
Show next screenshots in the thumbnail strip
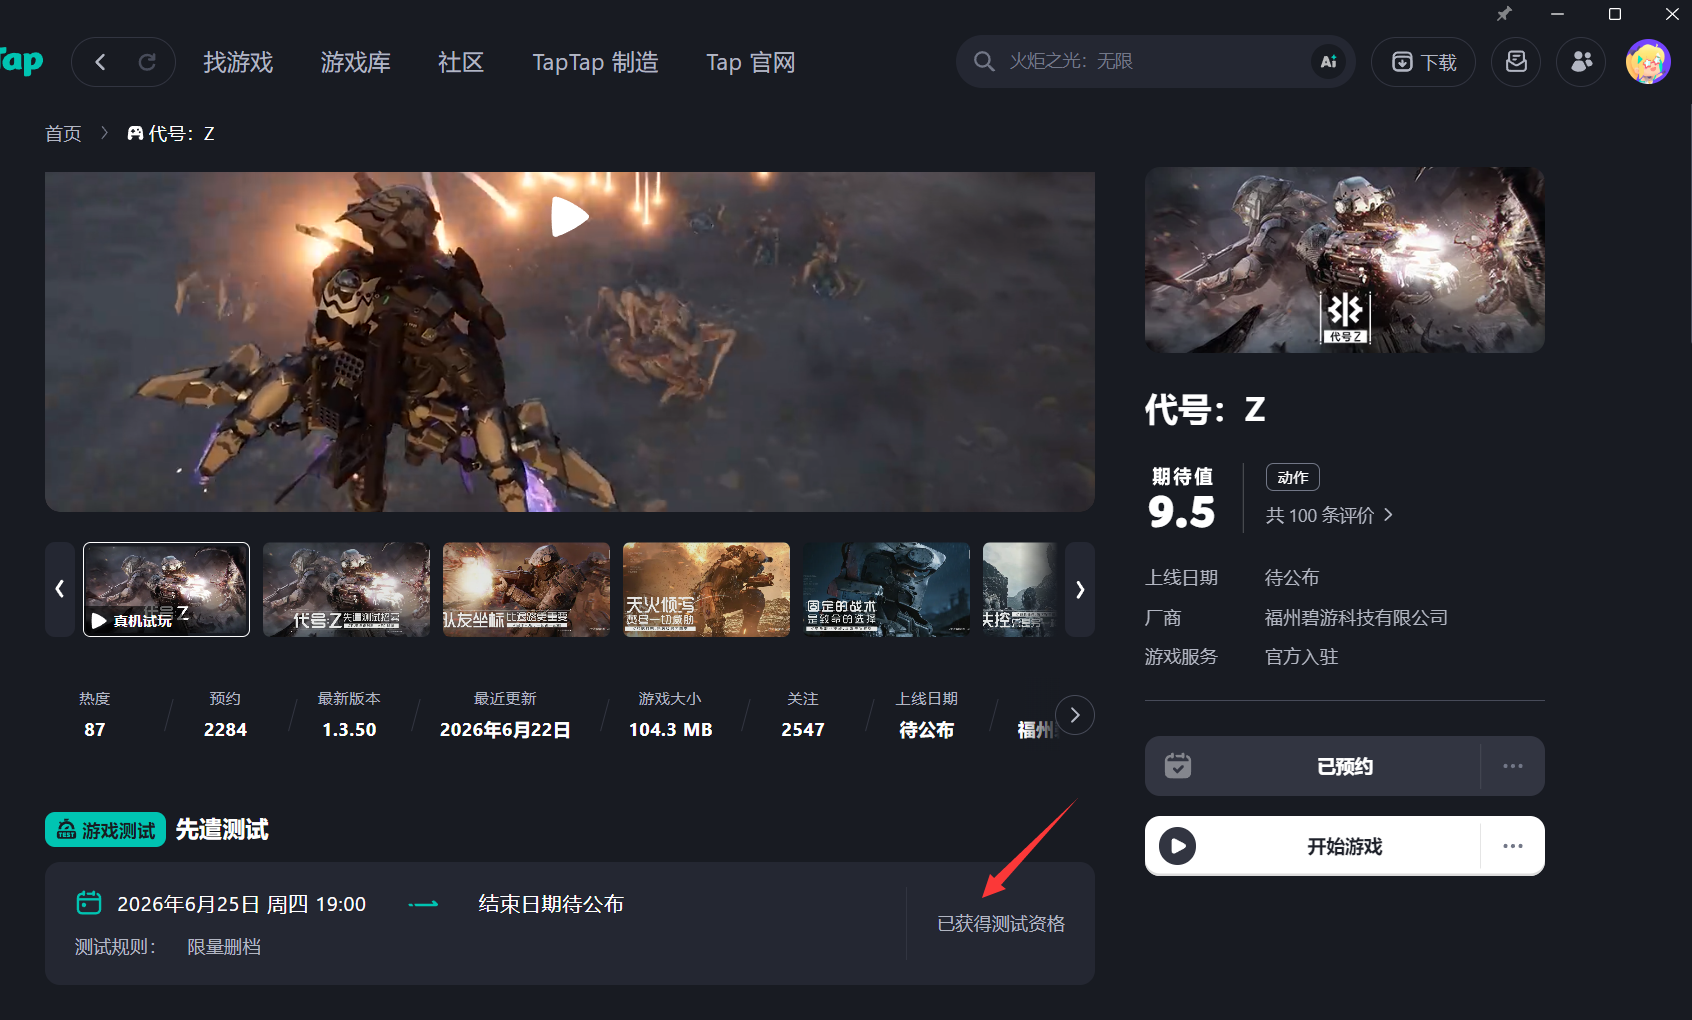point(1080,589)
